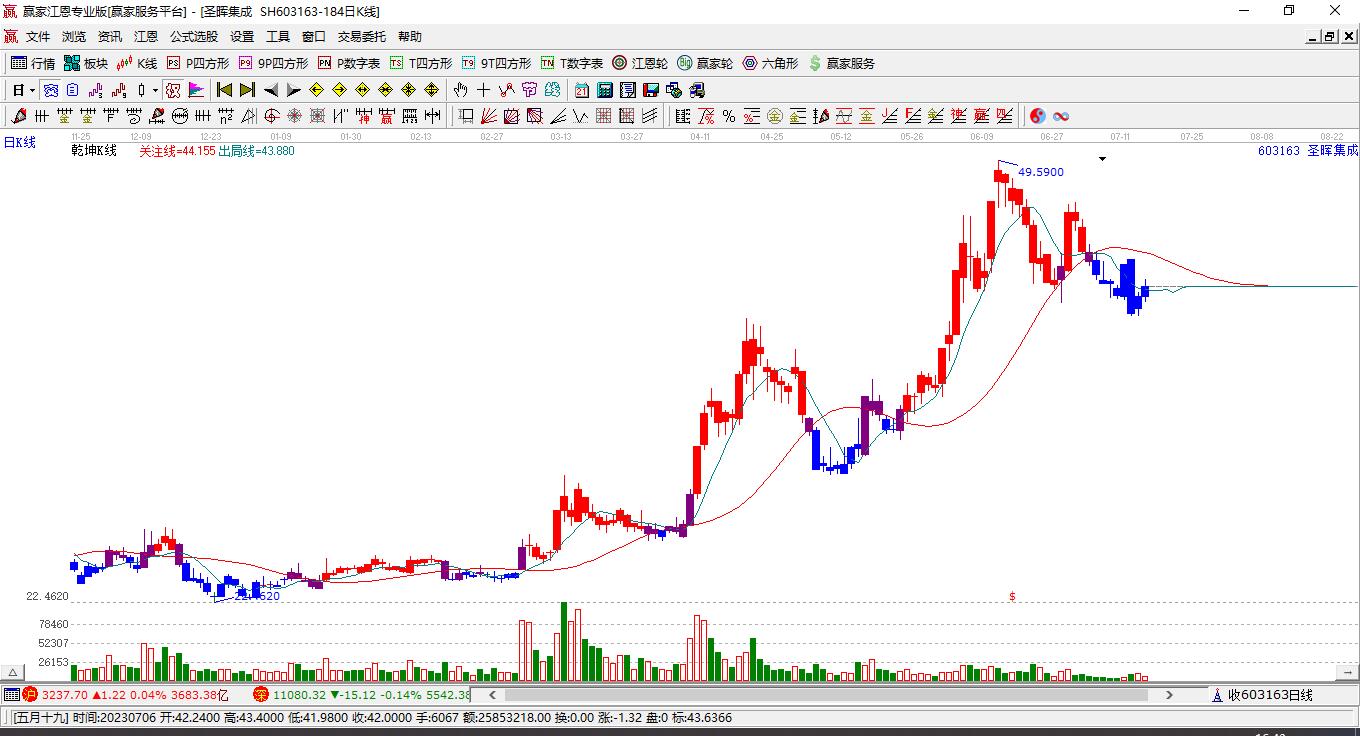Open the P四方形 tool, not 9P四方形
Image resolution: width=1360 pixels, height=736 pixels.
click(x=198, y=63)
